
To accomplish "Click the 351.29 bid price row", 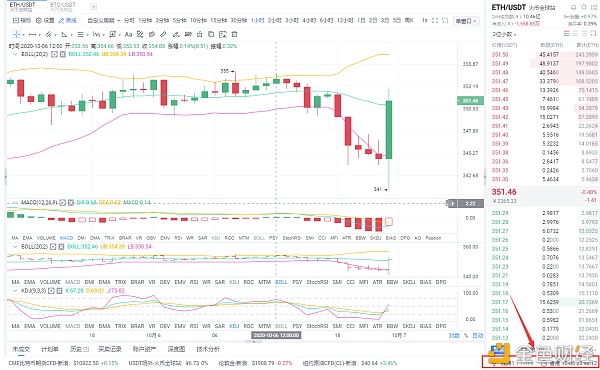I will pos(545,213).
